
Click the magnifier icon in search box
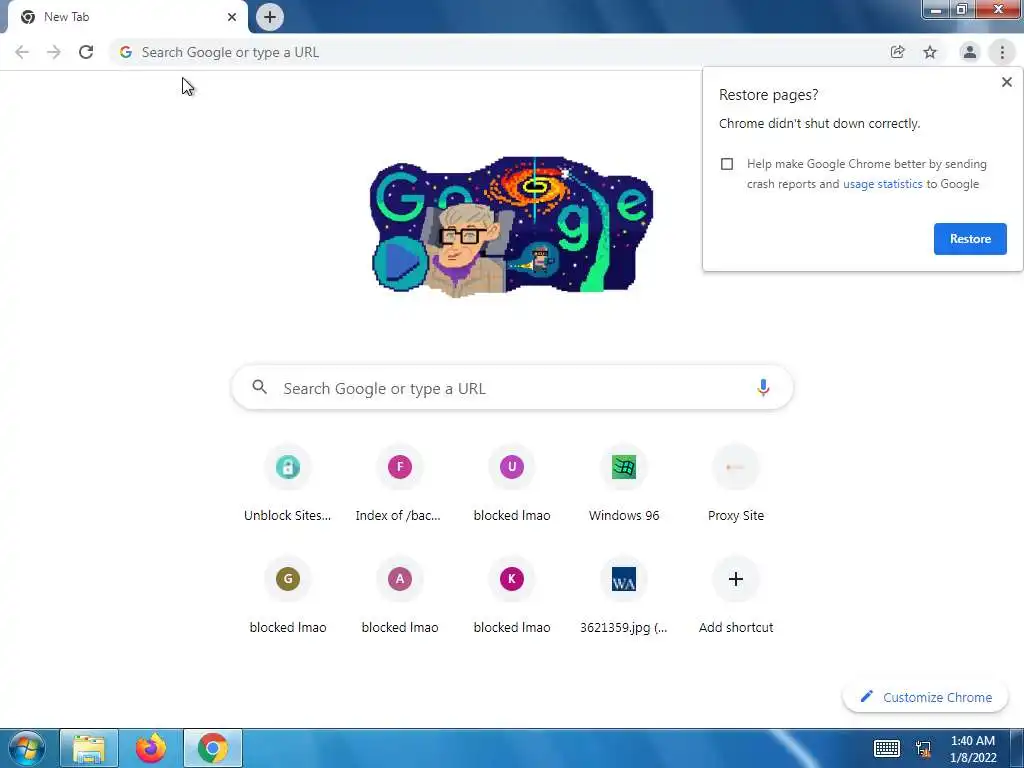point(259,387)
